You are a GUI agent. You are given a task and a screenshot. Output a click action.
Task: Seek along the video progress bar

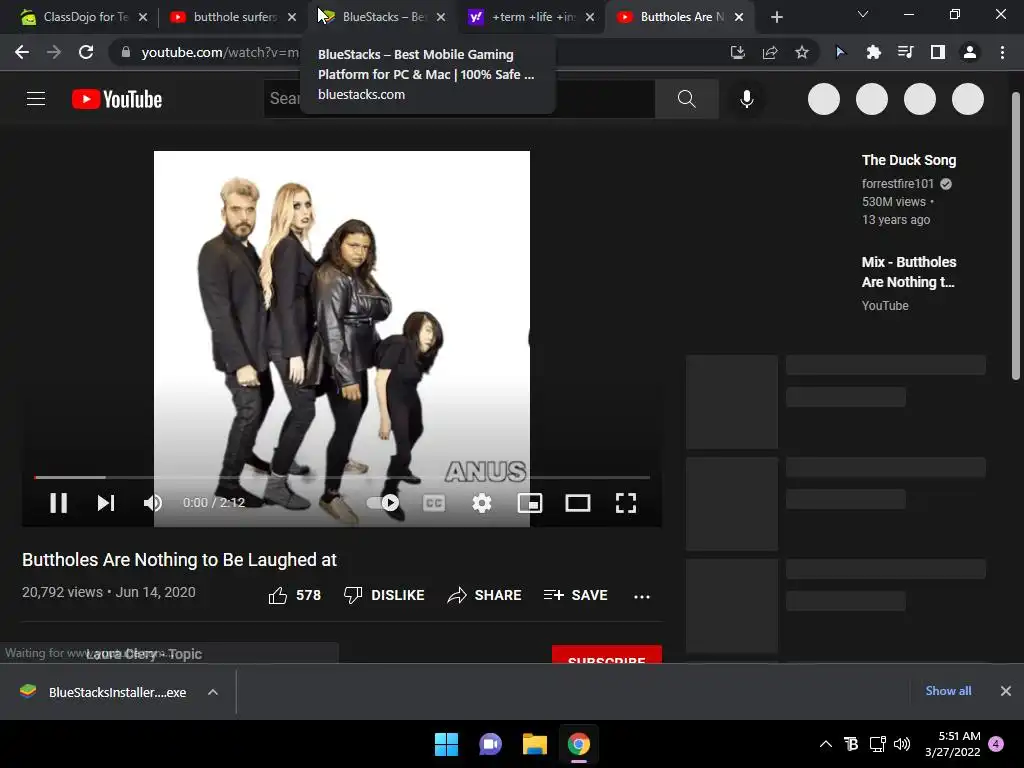(x=342, y=477)
